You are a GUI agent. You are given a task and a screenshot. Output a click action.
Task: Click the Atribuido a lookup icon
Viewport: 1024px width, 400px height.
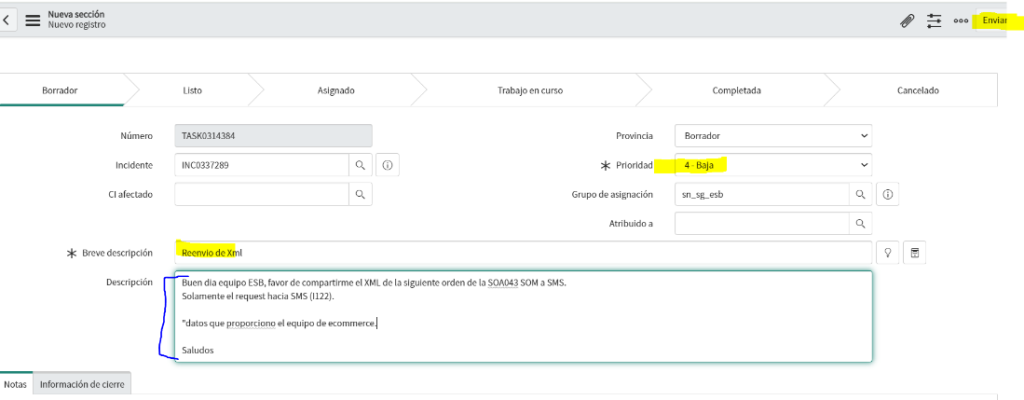coord(860,224)
